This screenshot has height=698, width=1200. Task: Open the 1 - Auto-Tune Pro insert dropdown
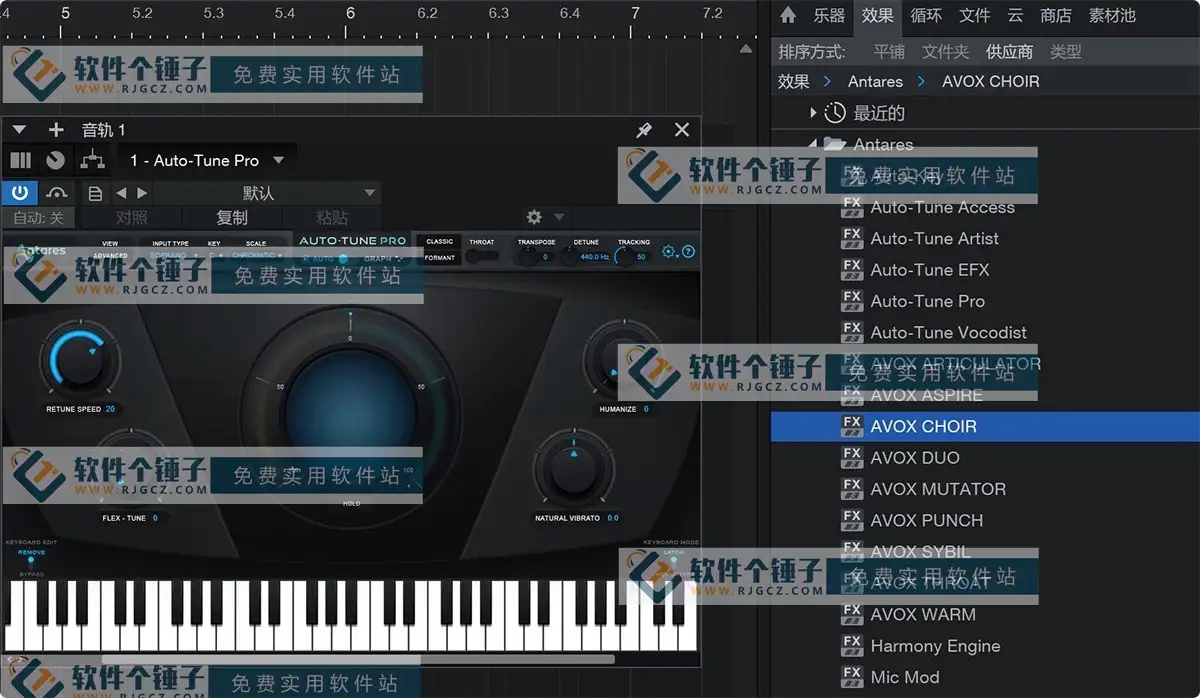click(x=207, y=160)
